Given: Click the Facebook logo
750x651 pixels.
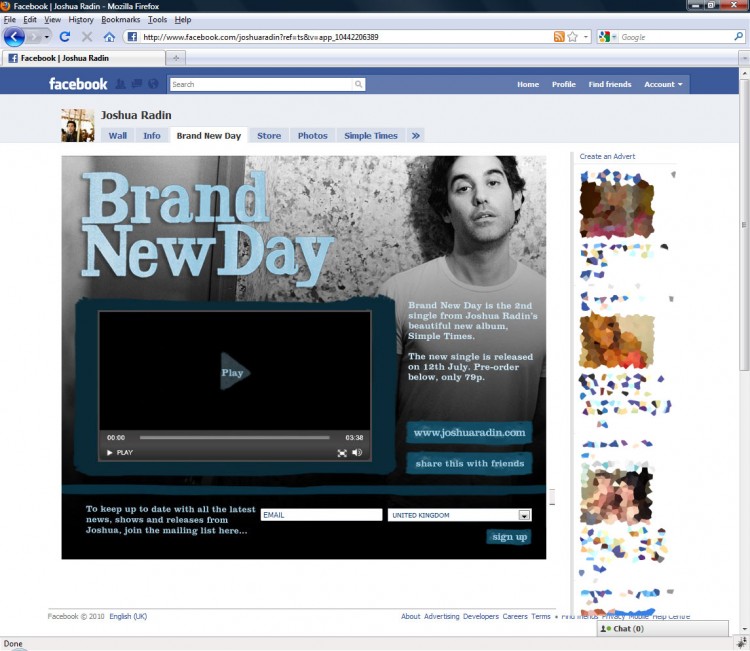Looking at the screenshot, I should click(x=78, y=84).
